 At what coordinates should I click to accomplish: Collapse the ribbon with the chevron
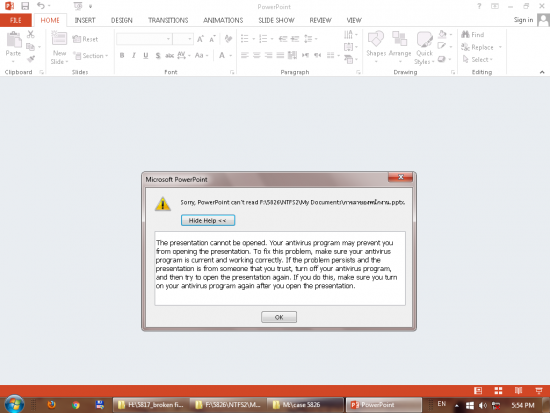coord(542,72)
